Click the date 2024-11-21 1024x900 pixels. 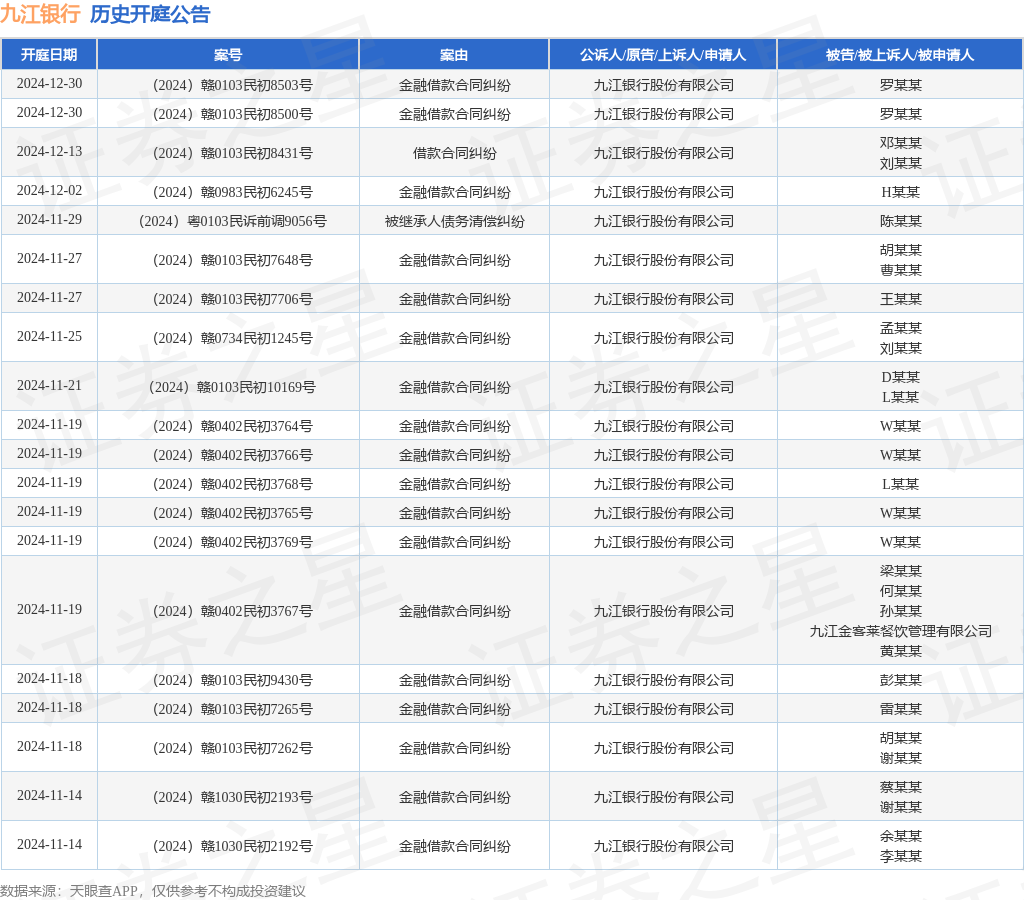[50, 385]
